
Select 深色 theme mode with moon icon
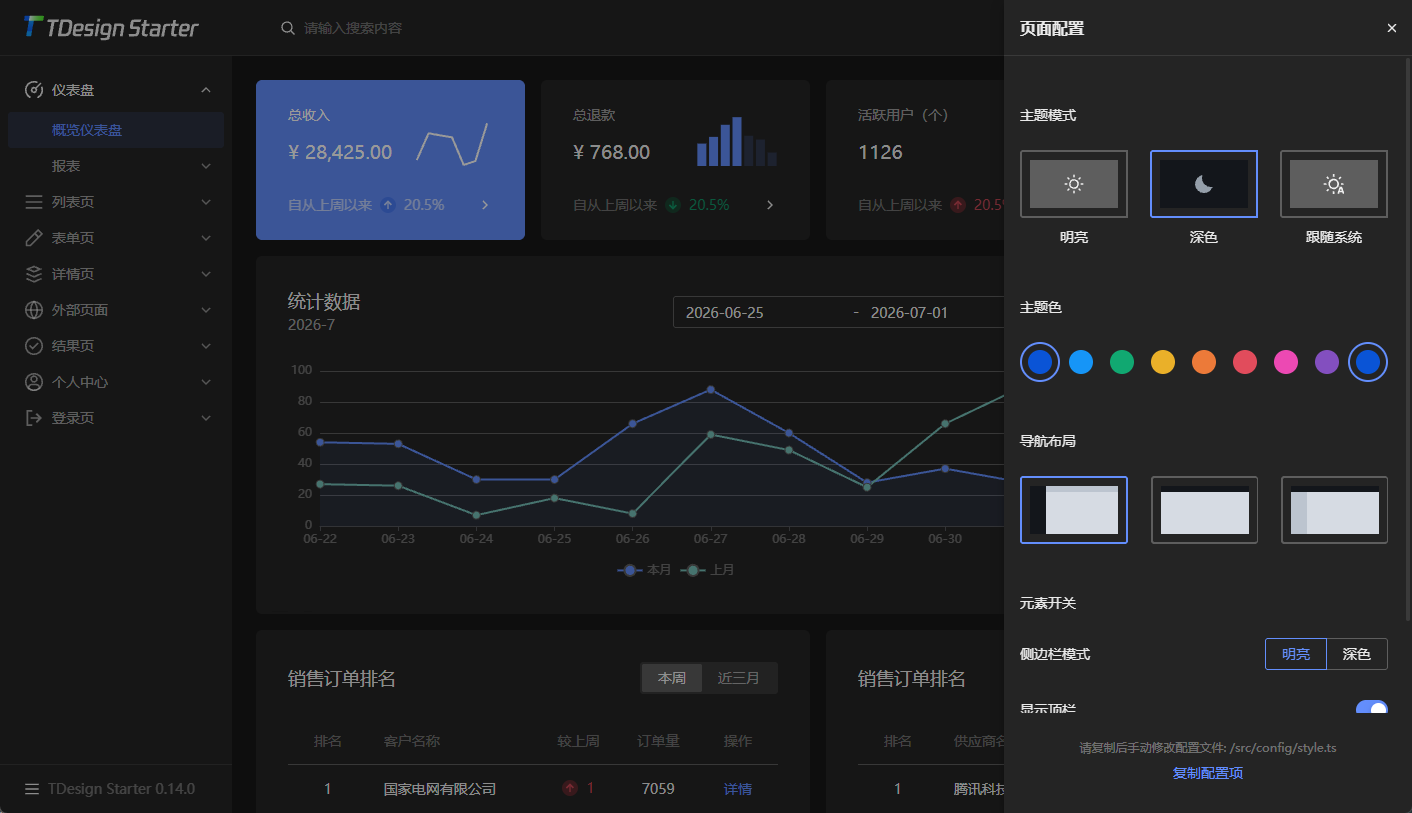[x=1204, y=184]
